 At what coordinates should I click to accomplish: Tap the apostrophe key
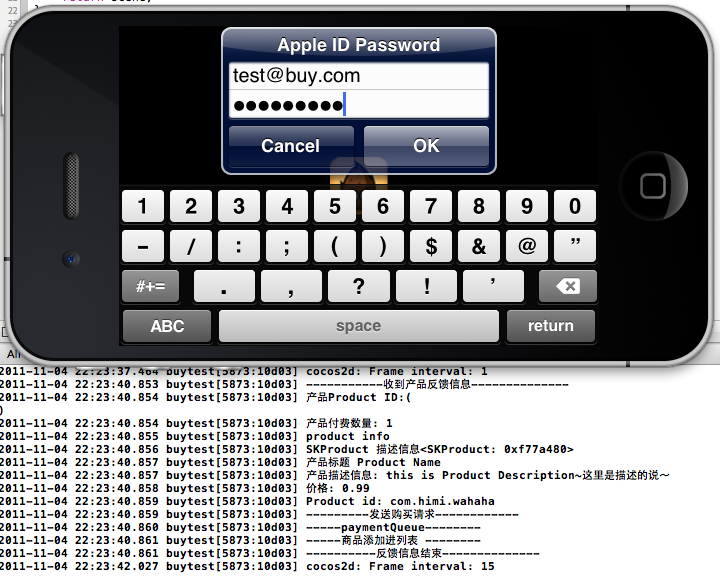coord(493,286)
